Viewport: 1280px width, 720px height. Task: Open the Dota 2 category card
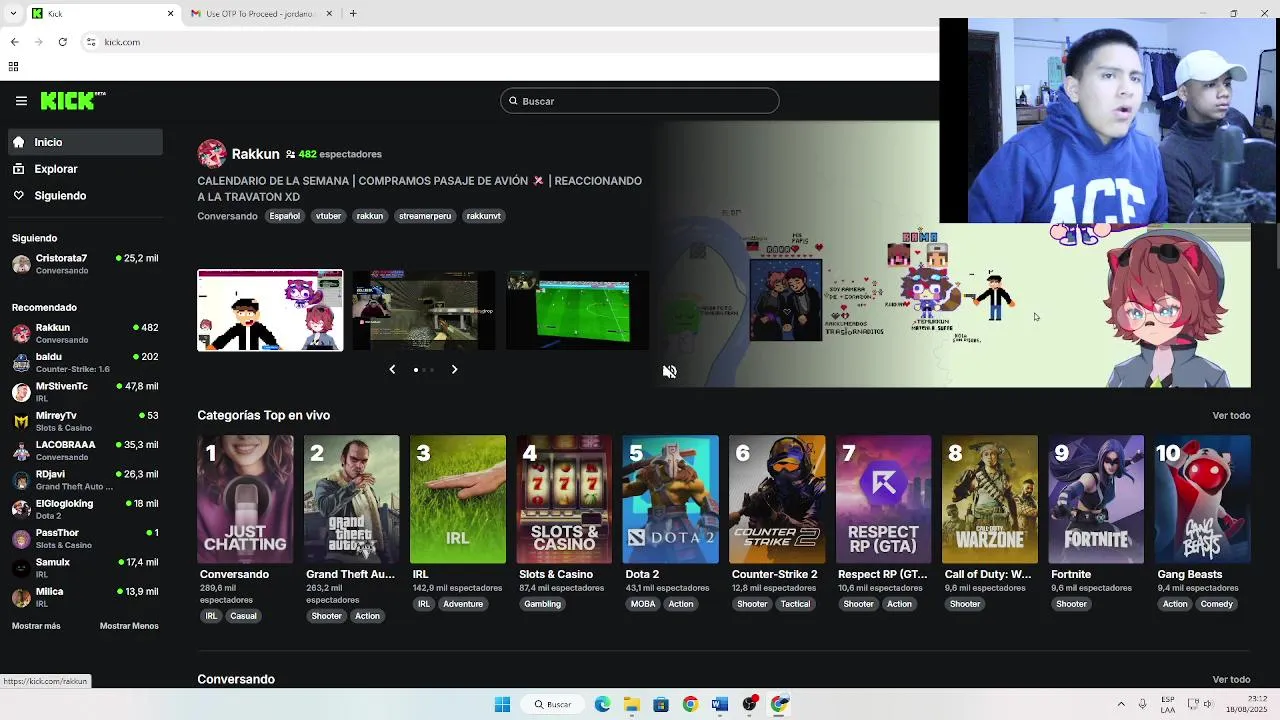tap(670, 499)
